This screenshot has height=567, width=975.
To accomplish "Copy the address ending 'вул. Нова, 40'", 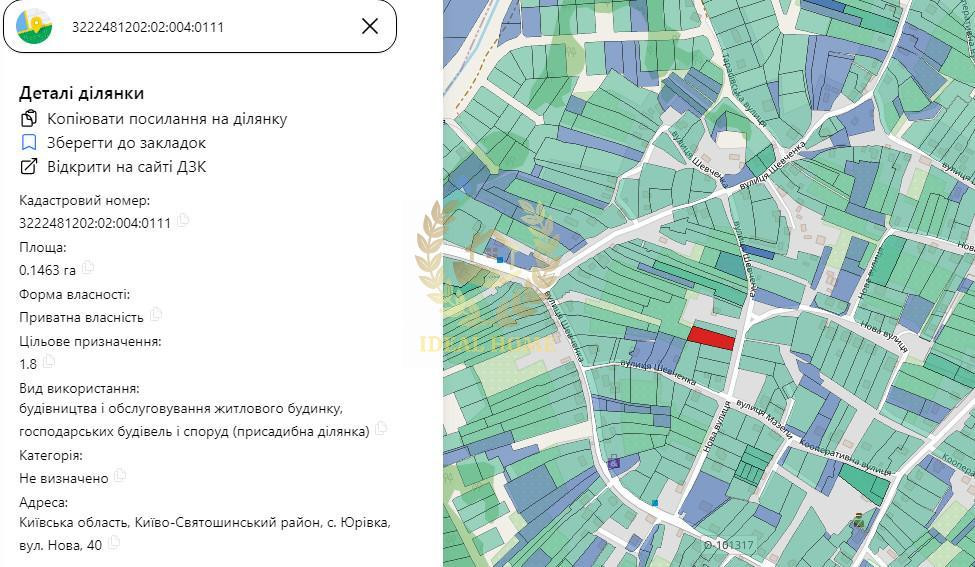I will tap(114, 543).
